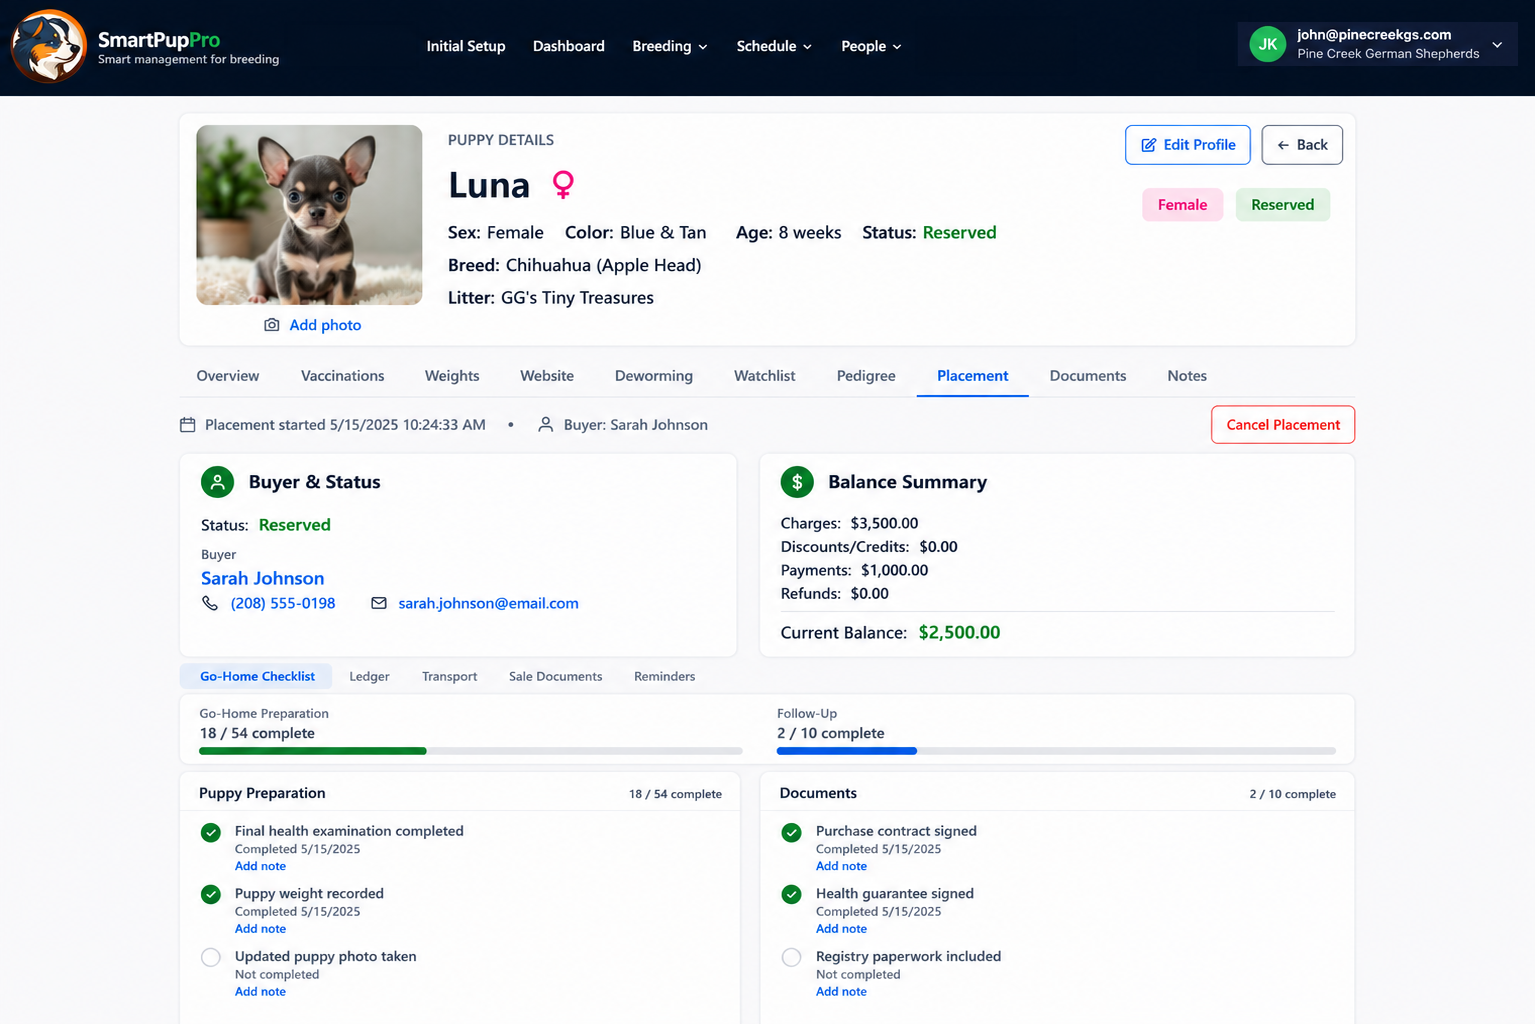1535x1024 pixels.
Task: Add note under Final health examination completed
Action: pyautogui.click(x=260, y=866)
